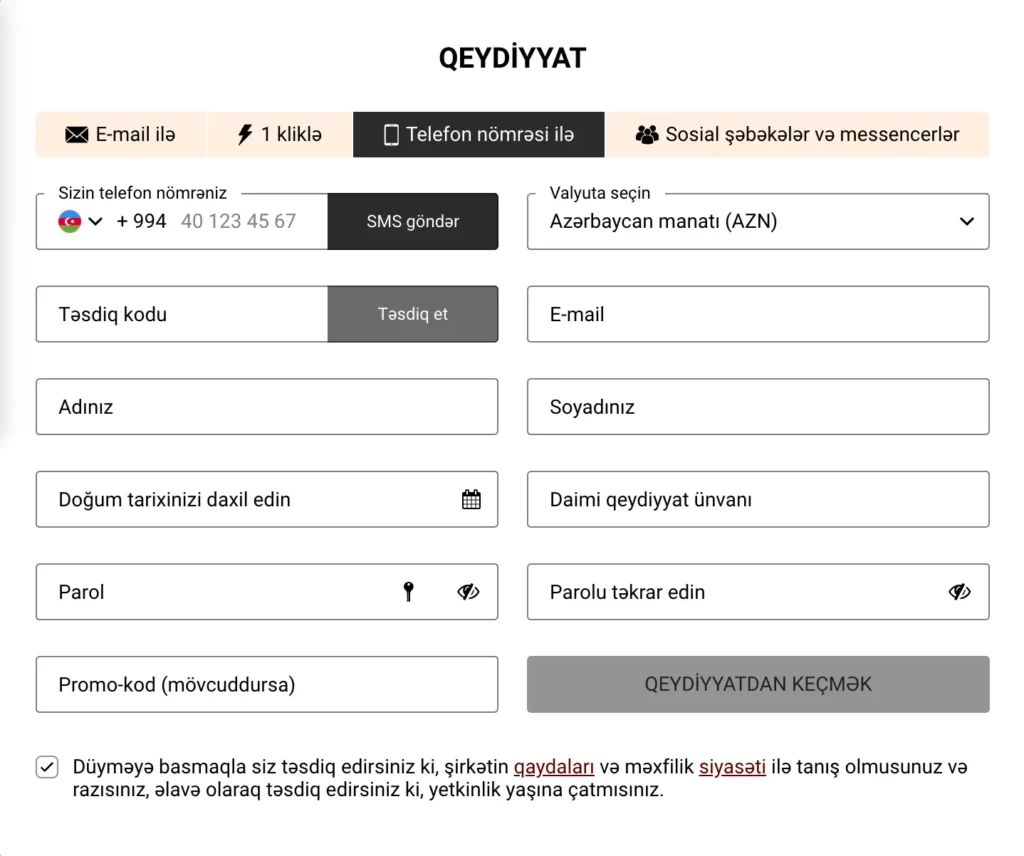Viewport: 1024px width, 856px height.
Task: Click the people icon on social networks tab
Action: (x=647, y=133)
